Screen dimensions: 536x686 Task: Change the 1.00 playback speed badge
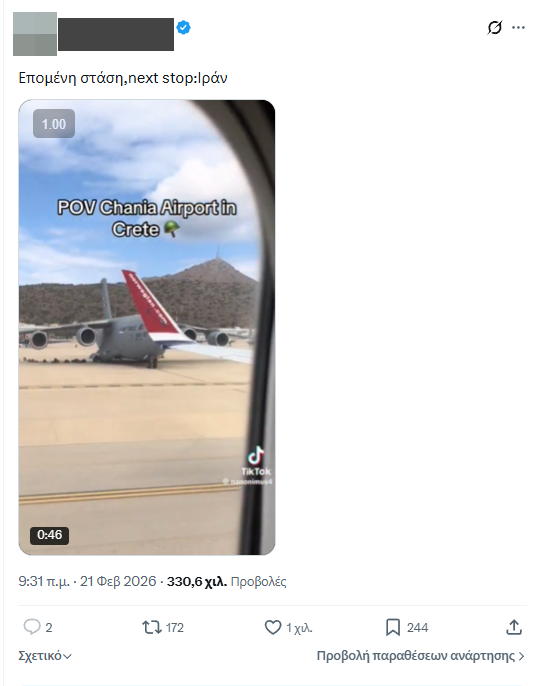point(54,124)
